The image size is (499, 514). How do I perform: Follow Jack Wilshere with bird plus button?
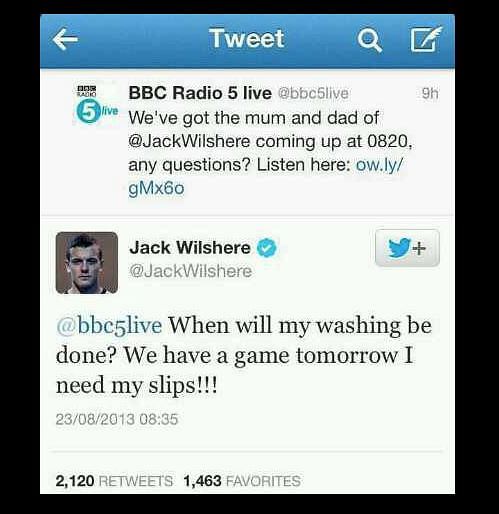(407, 248)
